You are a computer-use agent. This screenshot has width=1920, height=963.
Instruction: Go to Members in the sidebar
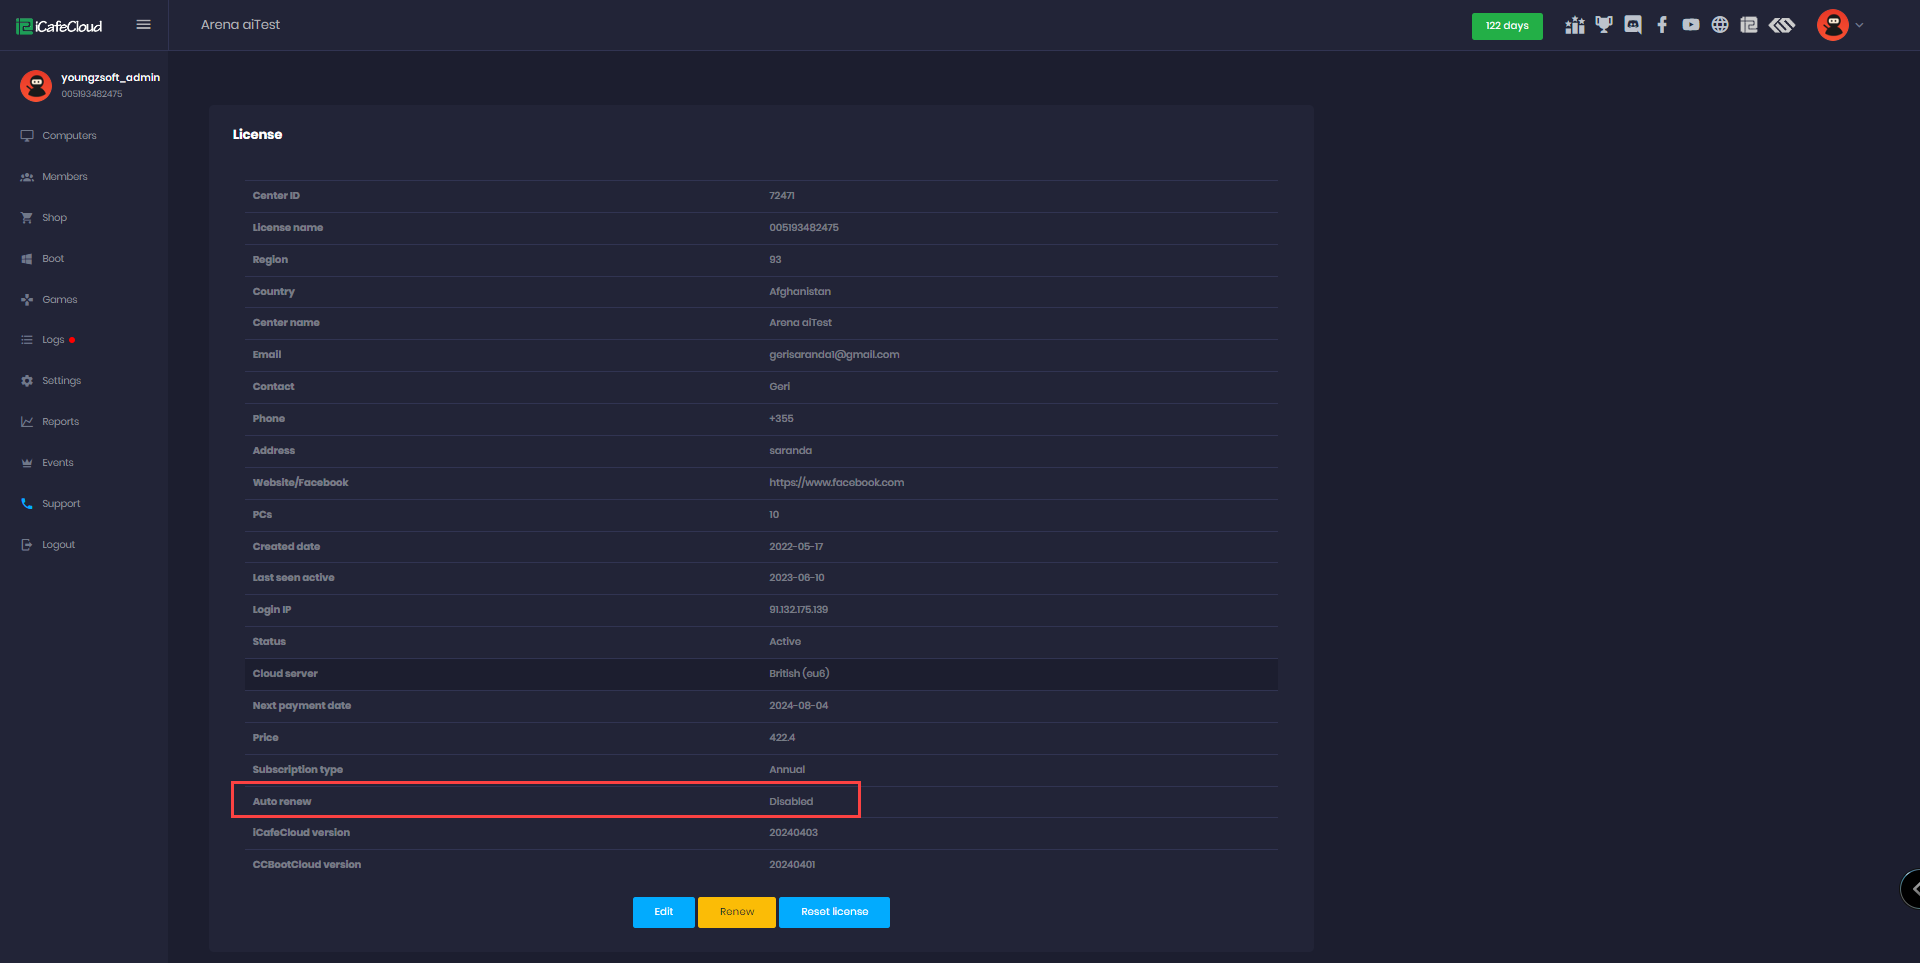[64, 177]
